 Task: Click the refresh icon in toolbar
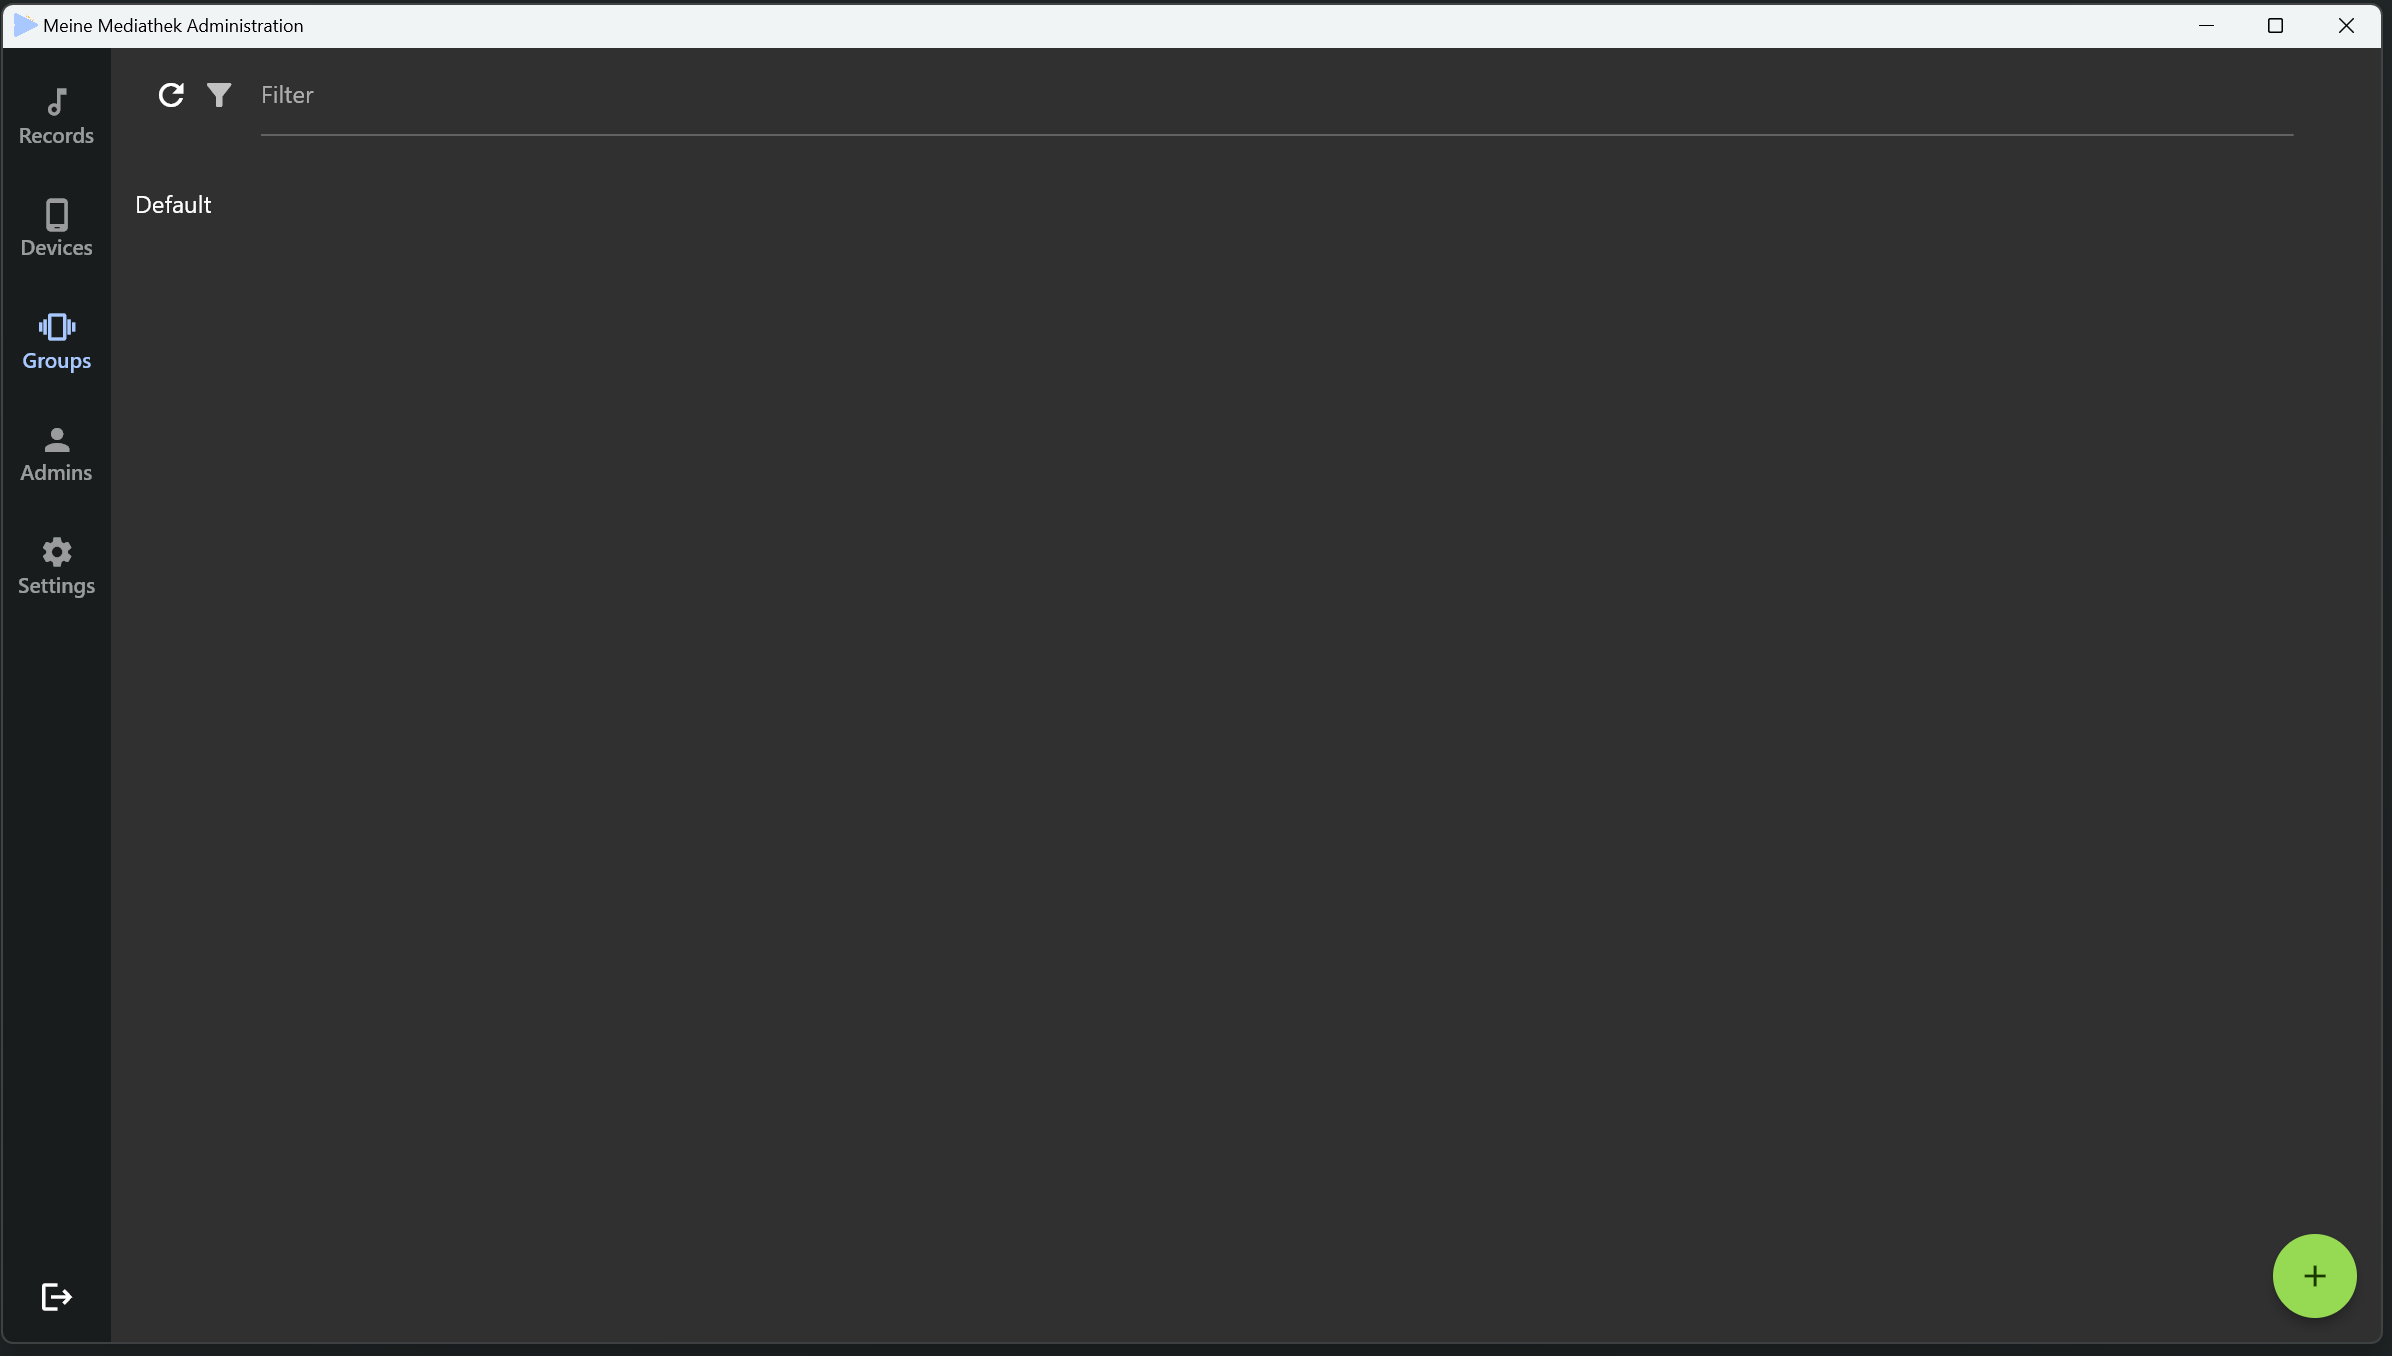[171, 94]
